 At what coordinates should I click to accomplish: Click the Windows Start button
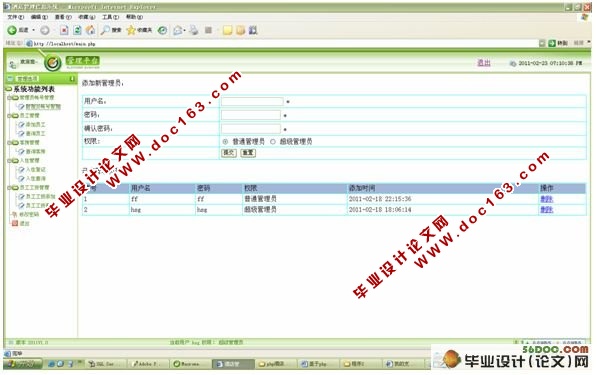coord(22,364)
